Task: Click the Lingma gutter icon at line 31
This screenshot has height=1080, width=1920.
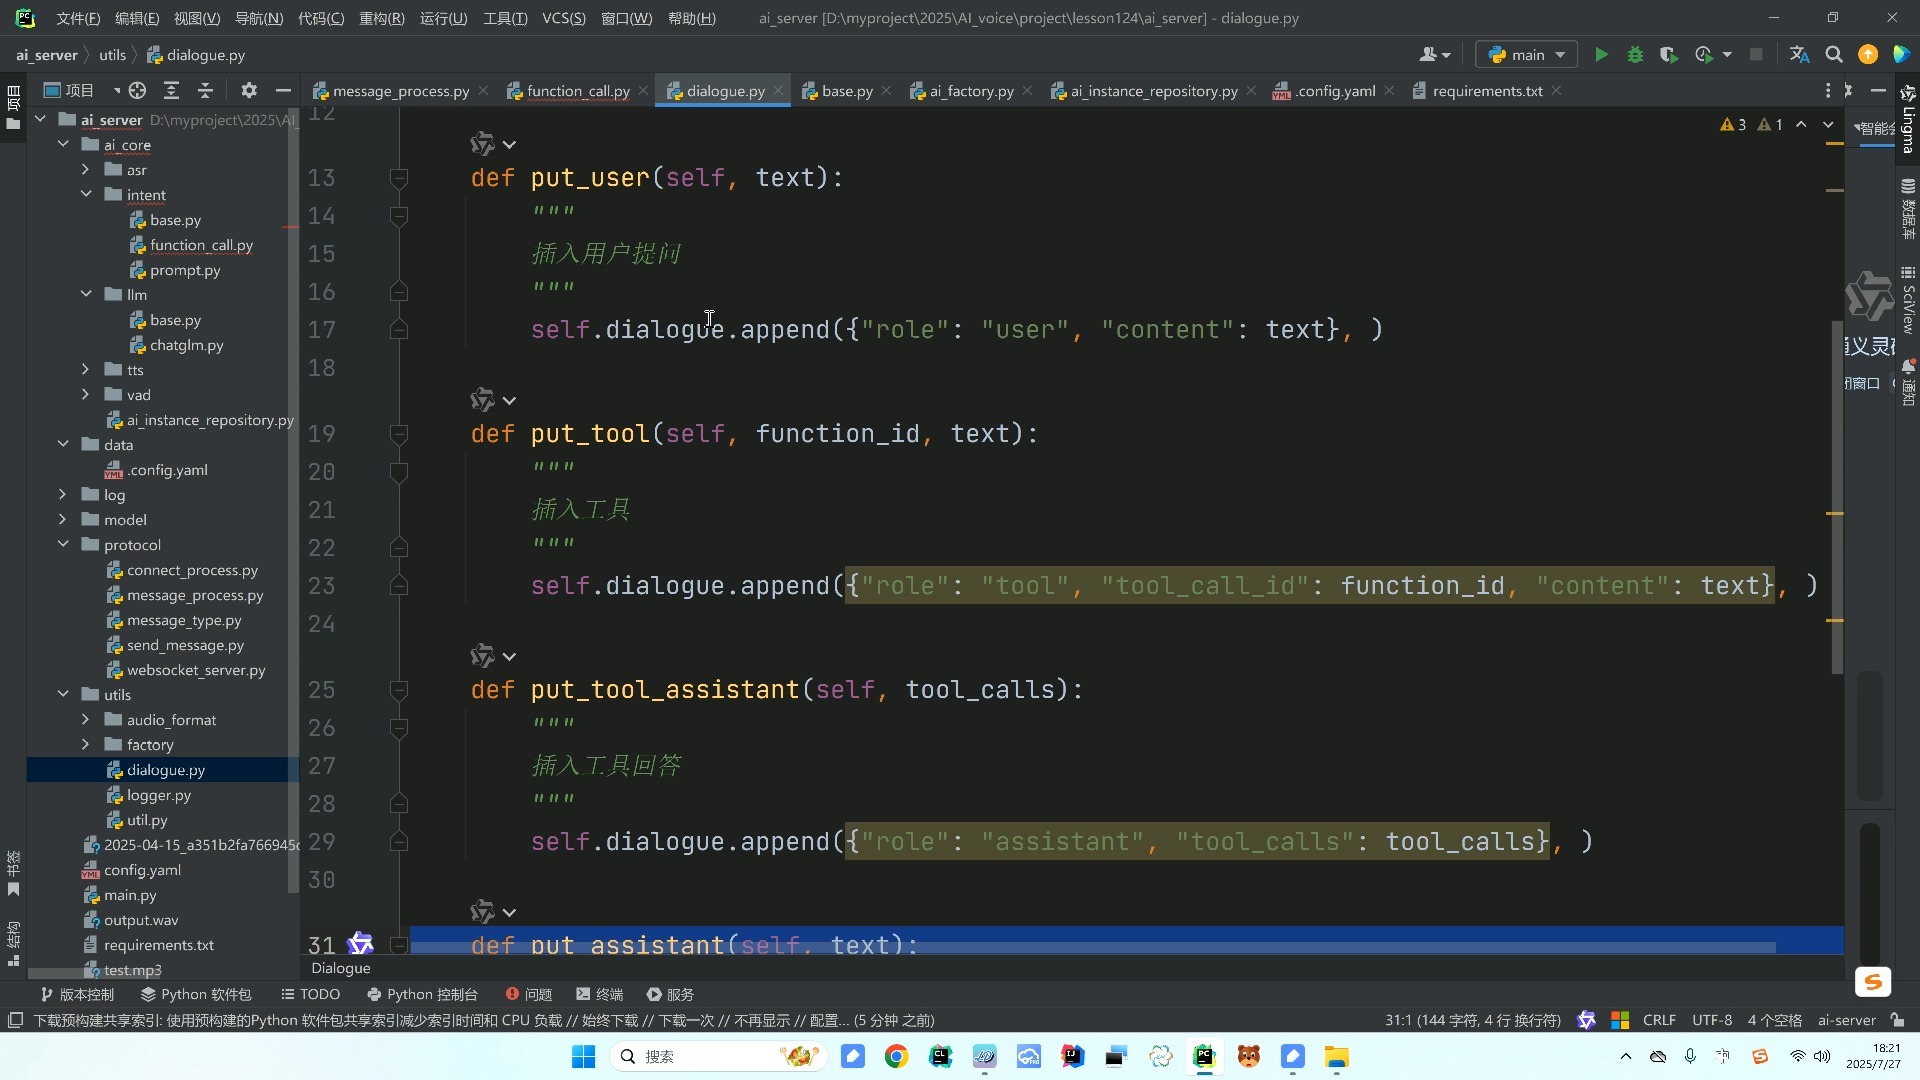Action: coord(360,943)
